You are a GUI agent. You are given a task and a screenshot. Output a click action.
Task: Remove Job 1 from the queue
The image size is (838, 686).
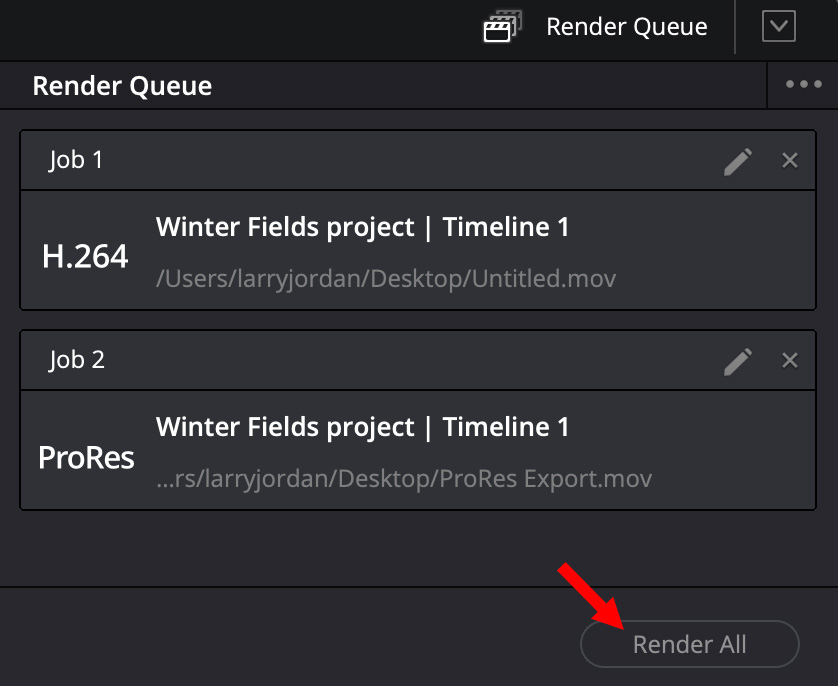pyautogui.click(x=790, y=161)
